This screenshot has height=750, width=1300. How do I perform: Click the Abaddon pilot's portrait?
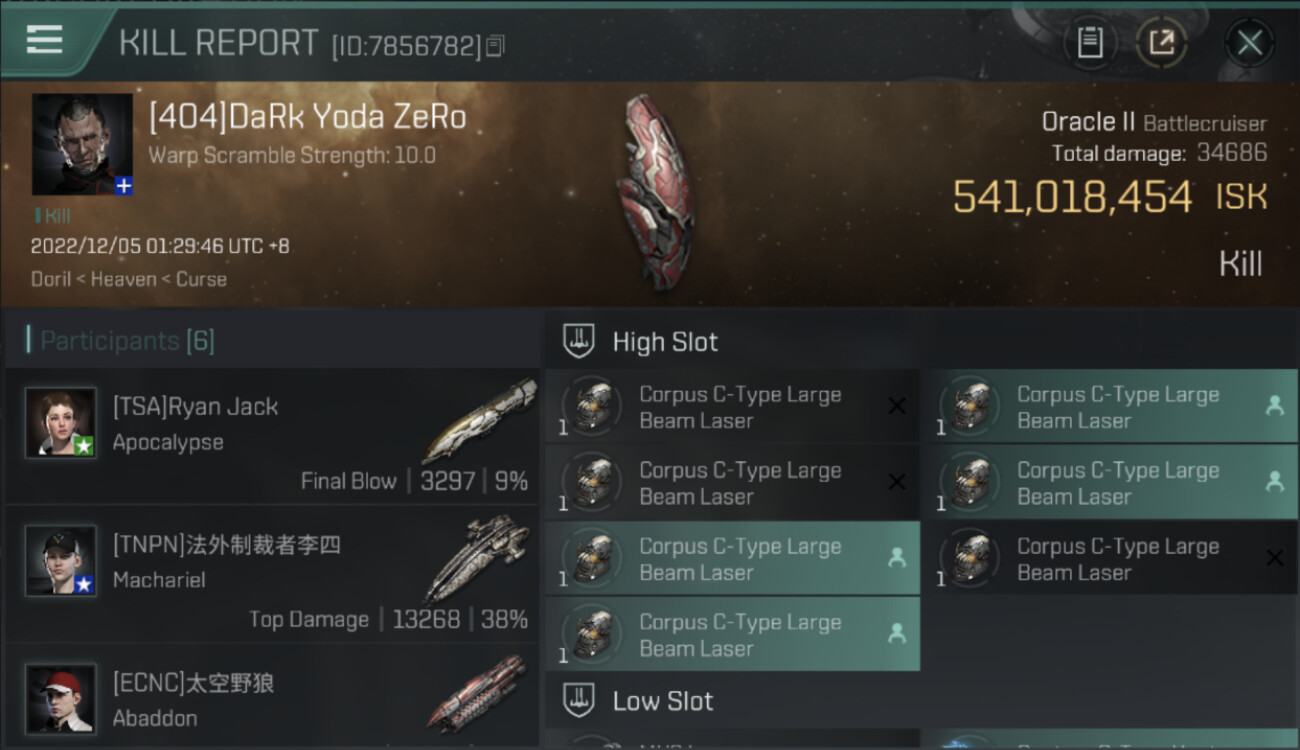(61, 698)
